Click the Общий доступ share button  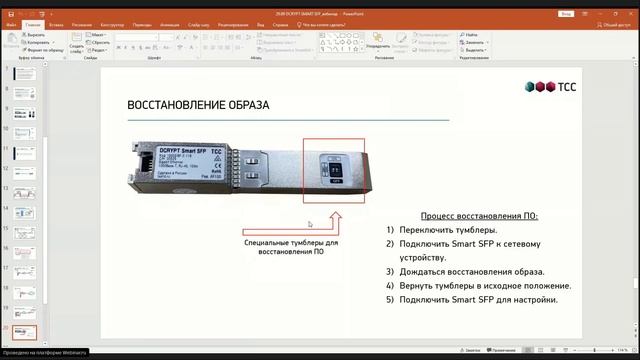614,25
